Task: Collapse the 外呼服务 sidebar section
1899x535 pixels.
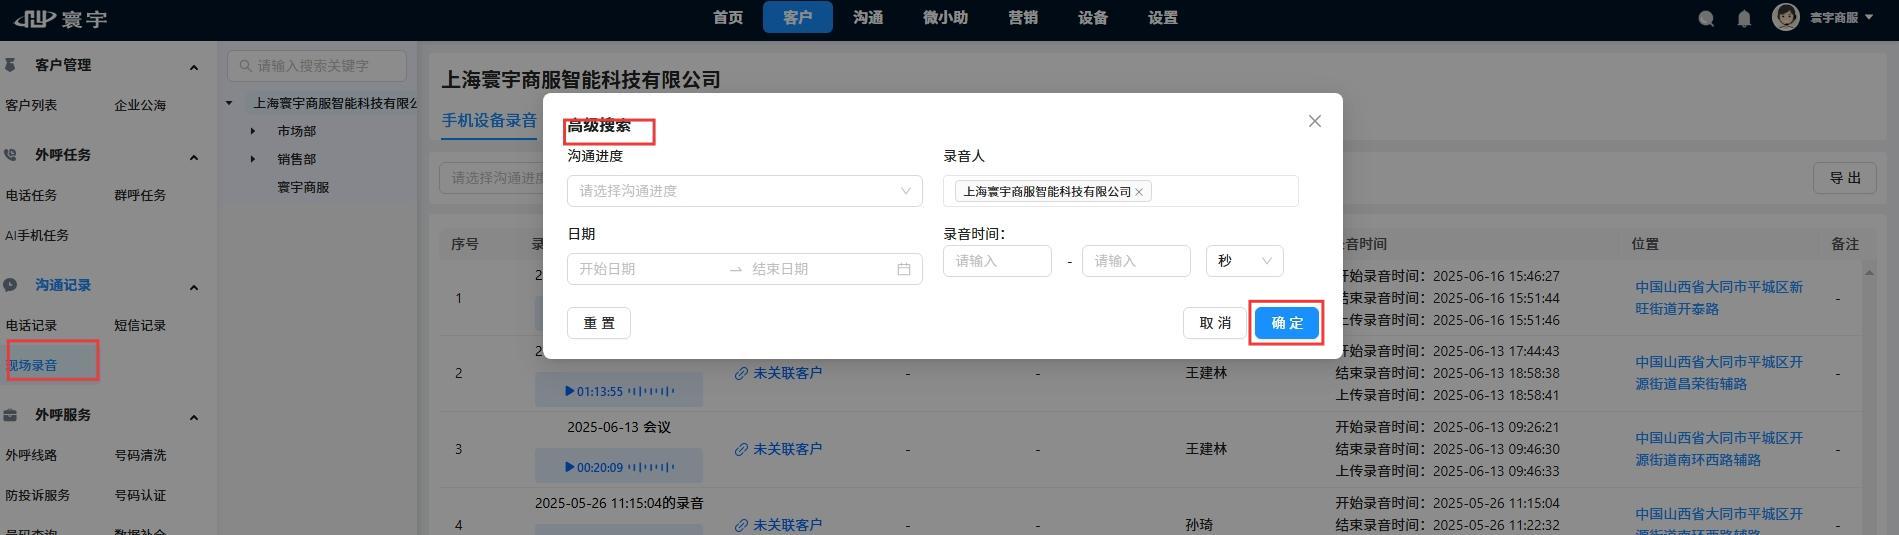Action: (194, 417)
